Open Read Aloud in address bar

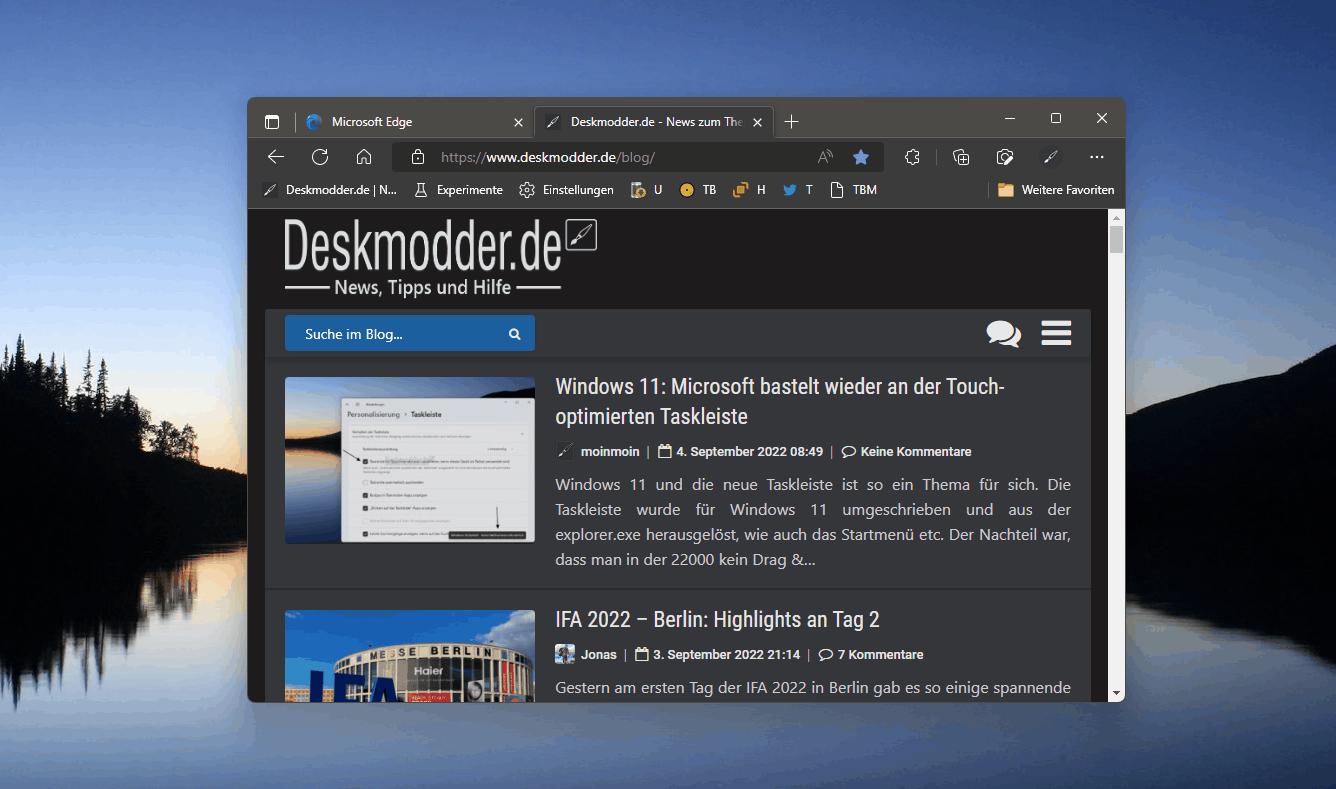[825, 157]
